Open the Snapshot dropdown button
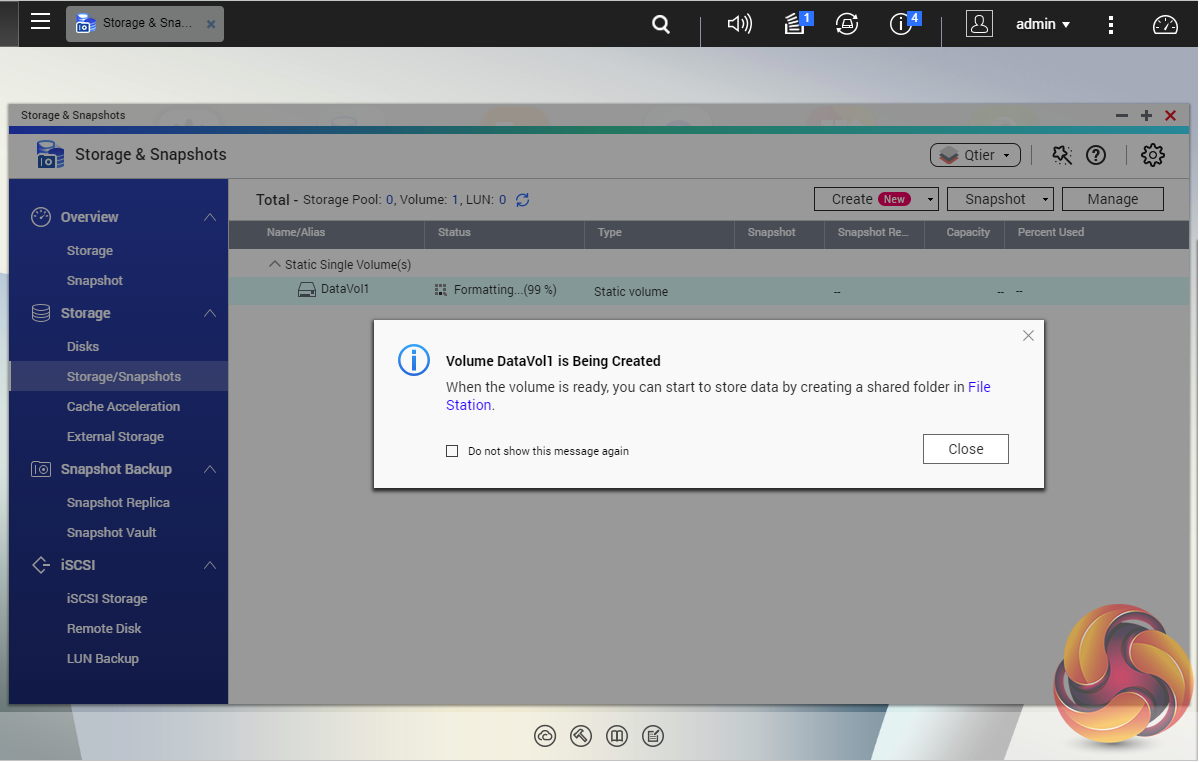The height and width of the screenshot is (762, 1200). (1000, 199)
